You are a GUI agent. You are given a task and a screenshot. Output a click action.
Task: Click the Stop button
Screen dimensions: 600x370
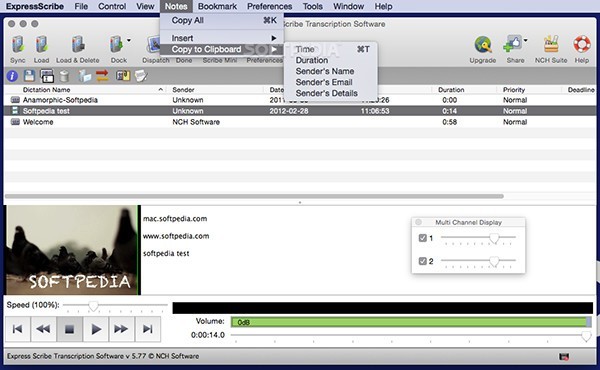69,329
